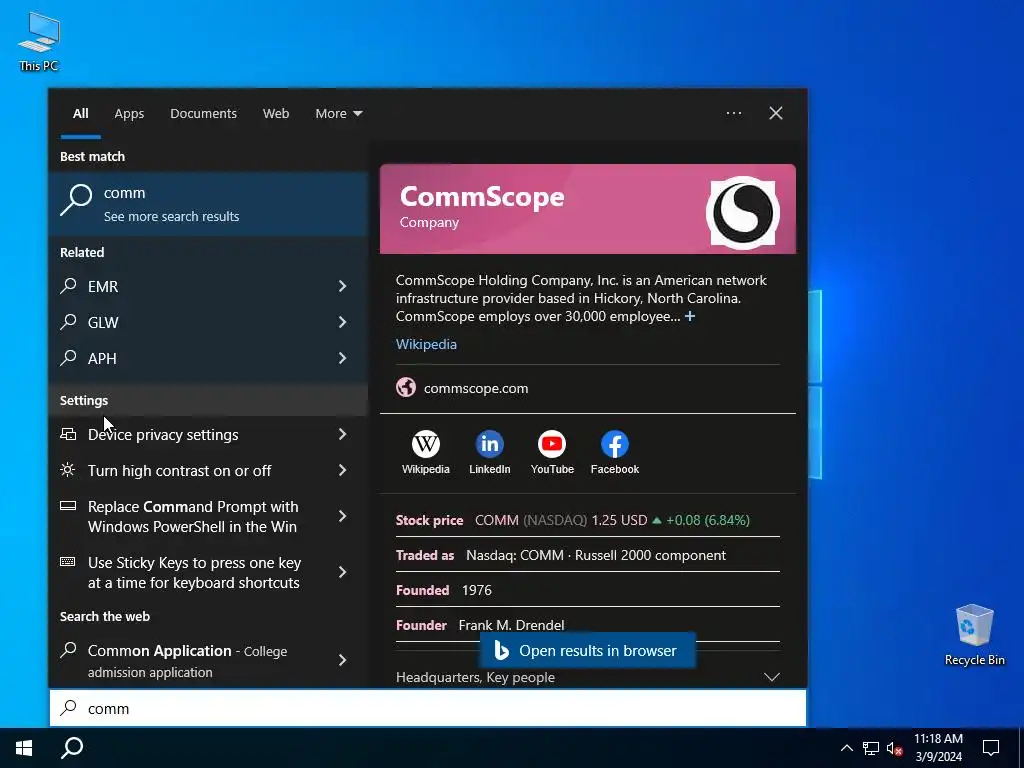Click the Replace Command Prompt setting icon
Viewport: 1024px width, 768px height.
point(68,505)
